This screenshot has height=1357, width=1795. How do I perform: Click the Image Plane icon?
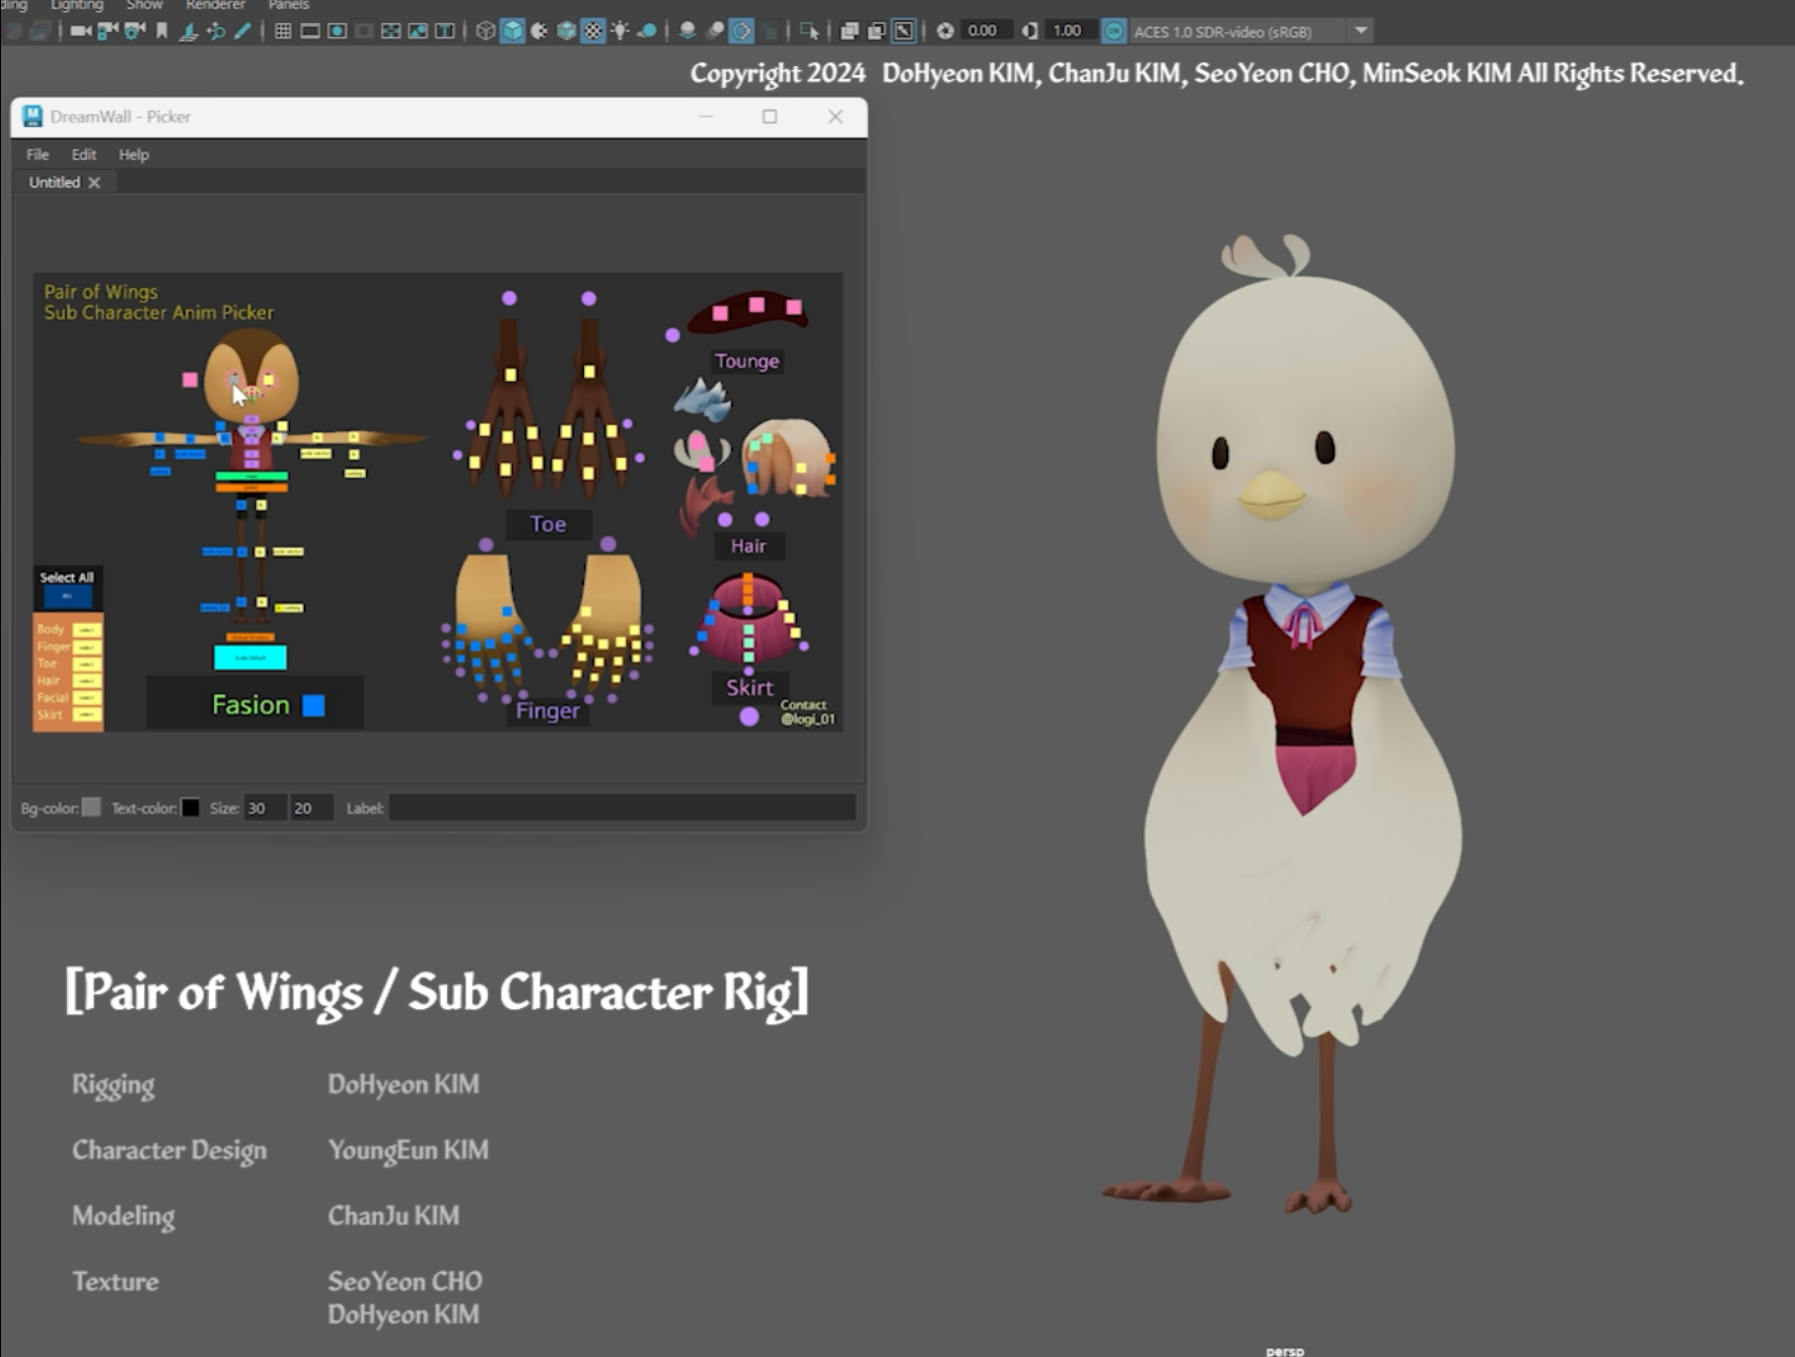[x=188, y=31]
